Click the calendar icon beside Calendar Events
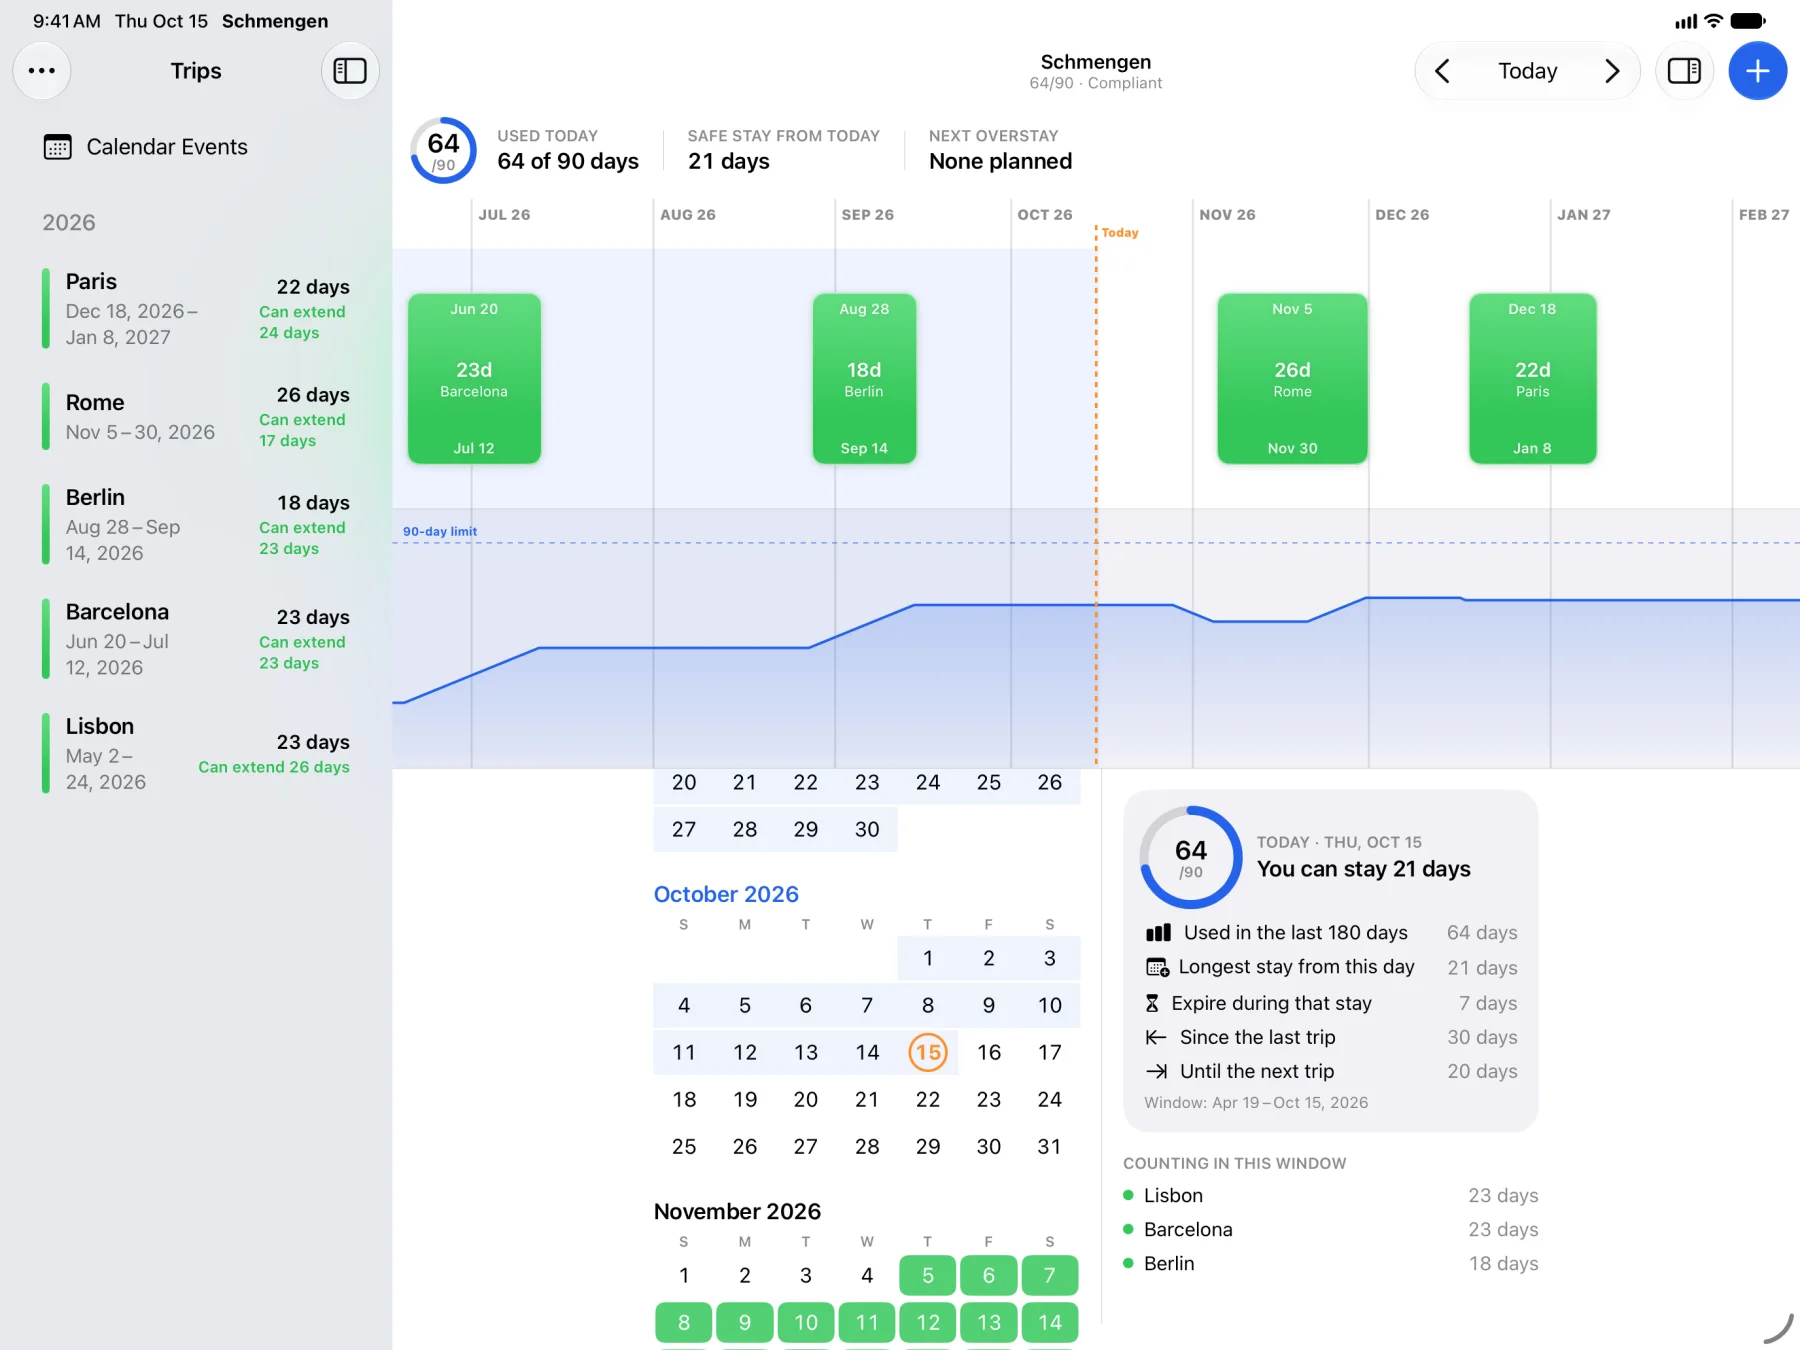The height and width of the screenshot is (1350, 1800). point(58,147)
